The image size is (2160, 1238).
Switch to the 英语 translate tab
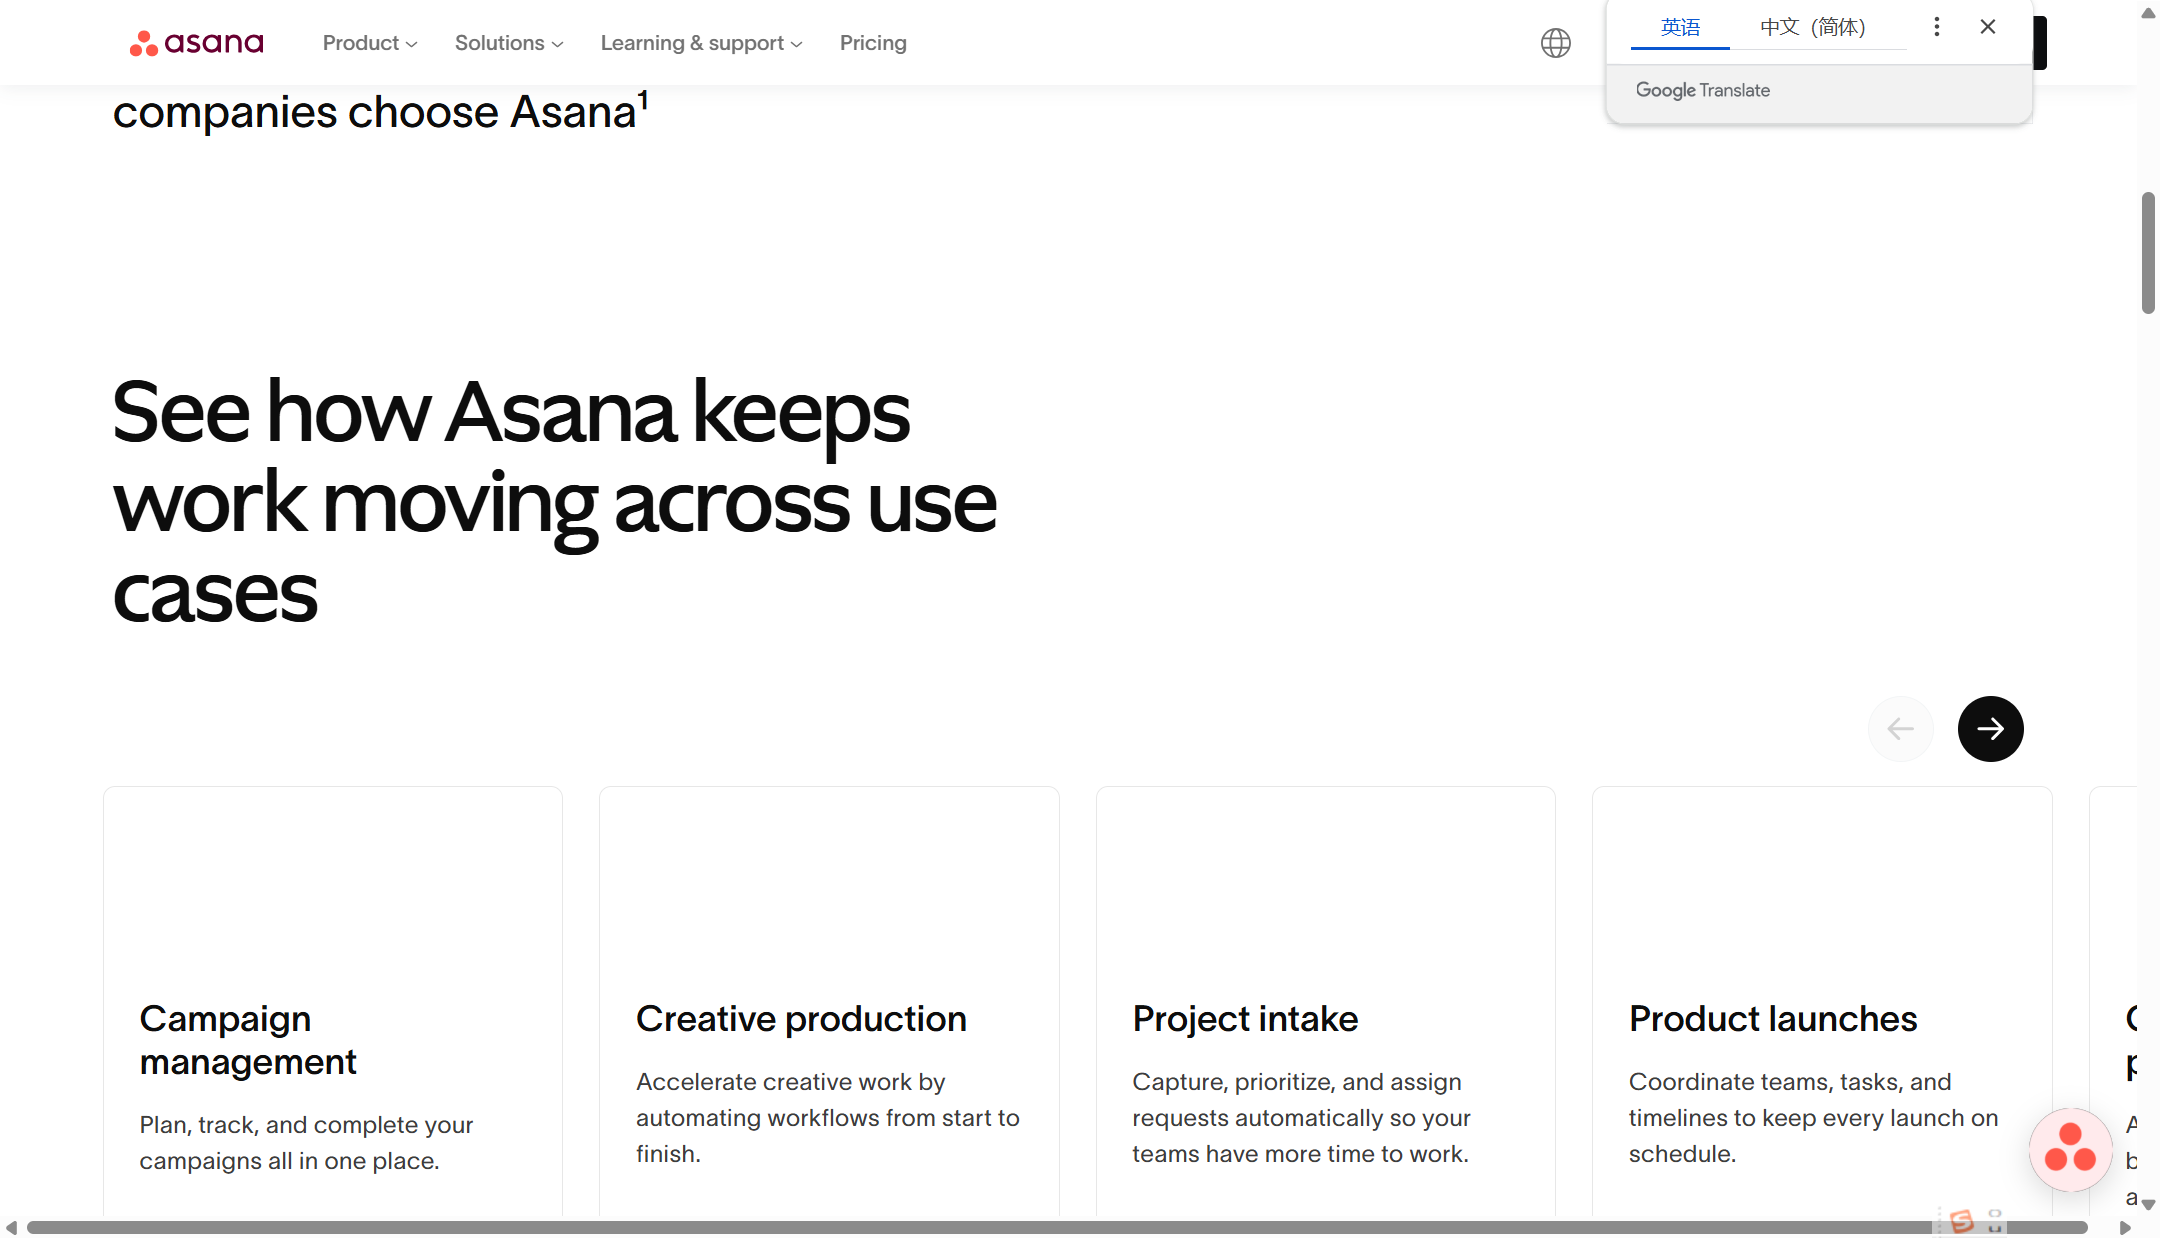pos(1680,27)
